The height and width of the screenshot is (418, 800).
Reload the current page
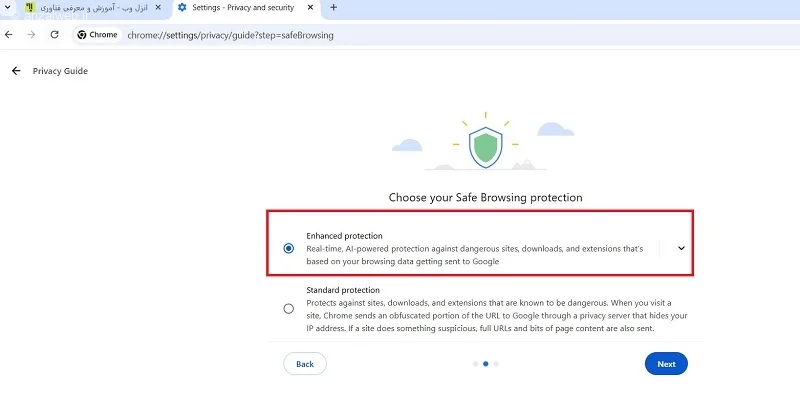[55, 35]
